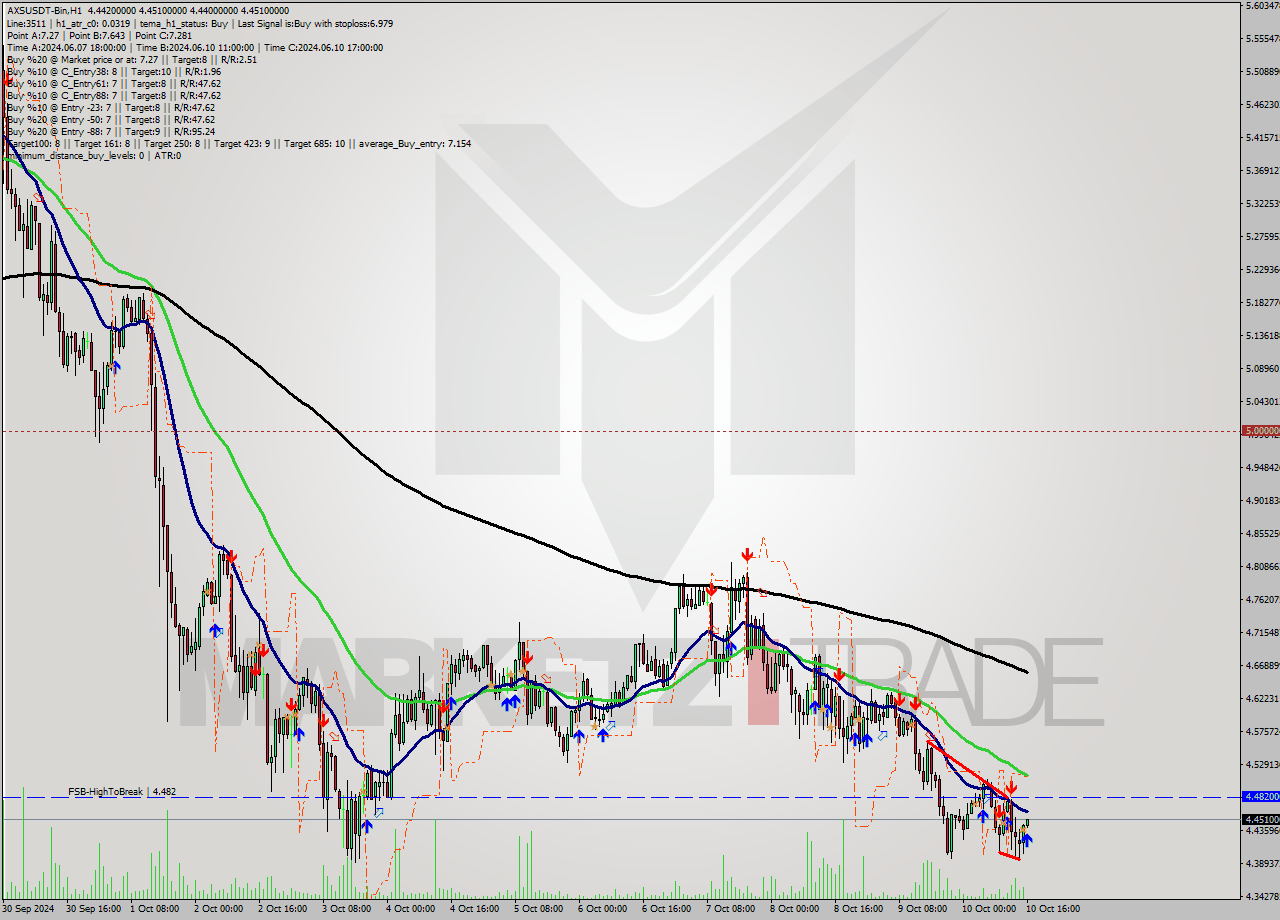Screen dimensions: 1280x920
Task: Click the '2 Oct 16:00' time label
Action: (282, 909)
